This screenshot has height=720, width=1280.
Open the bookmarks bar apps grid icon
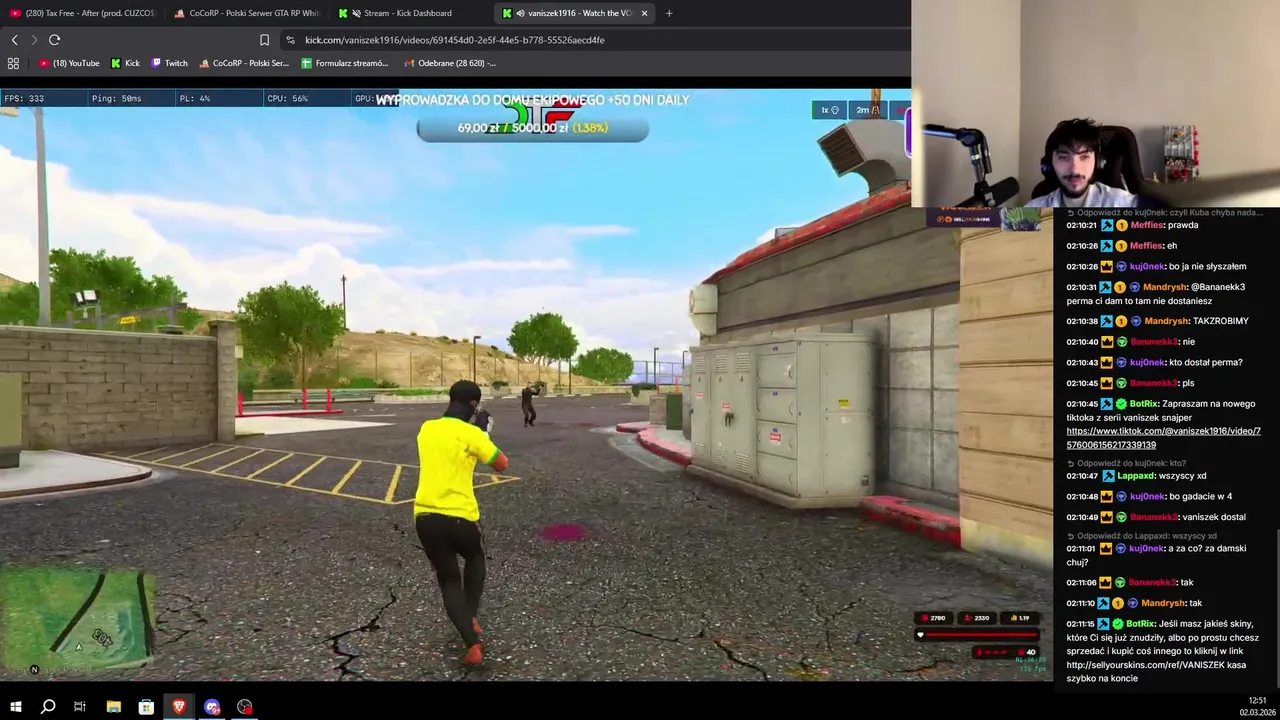tap(13, 63)
